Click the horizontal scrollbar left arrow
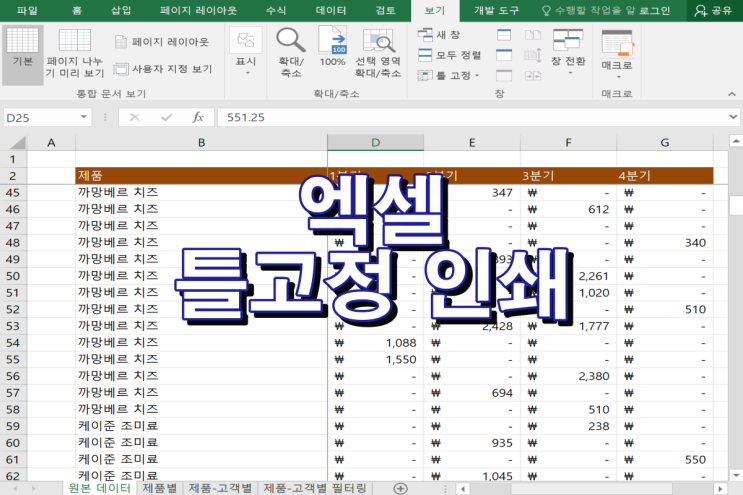This screenshot has width=743, height=495. tap(463, 488)
